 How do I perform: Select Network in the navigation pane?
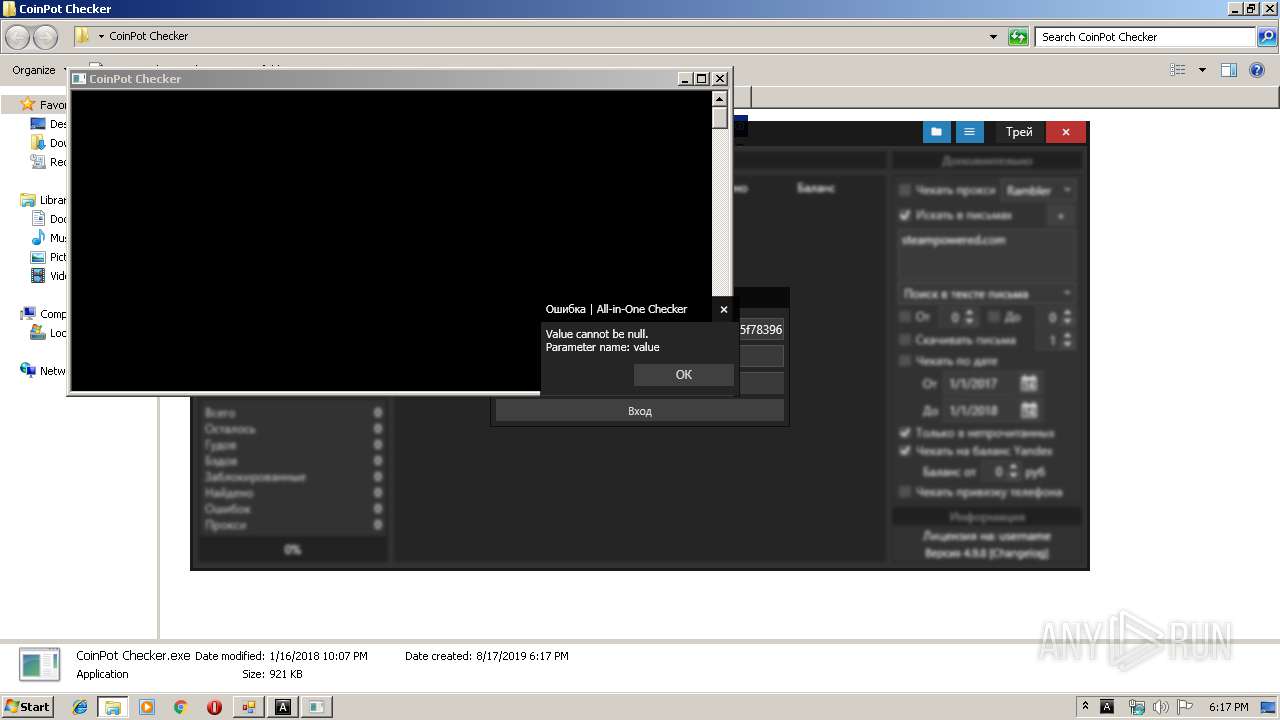point(44,371)
